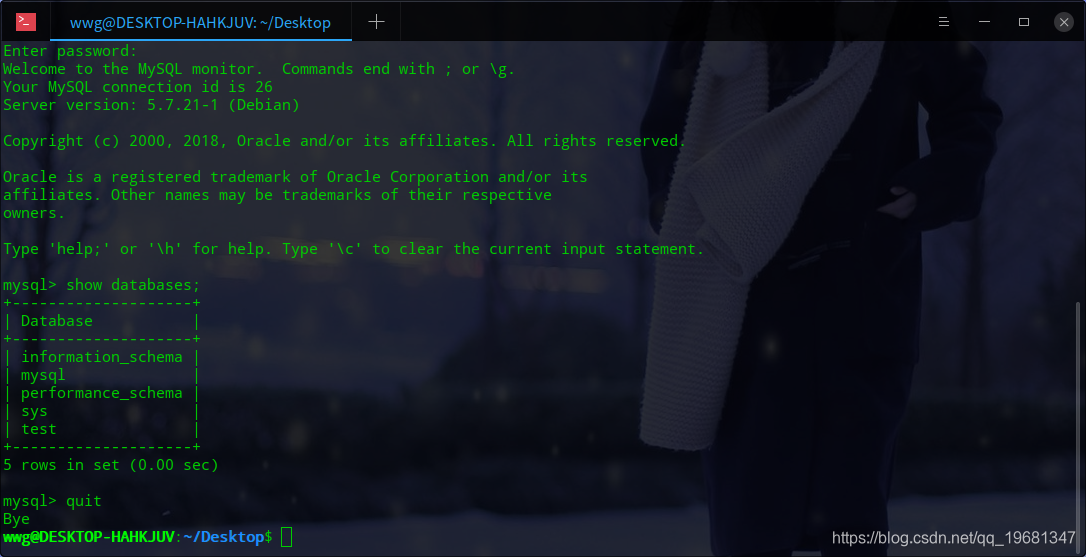Image resolution: width=1086 pixels, height=557 pixels.
Task: Click the green cursor block at prompt
Action: pyautogui.click(x=287, y=537)
